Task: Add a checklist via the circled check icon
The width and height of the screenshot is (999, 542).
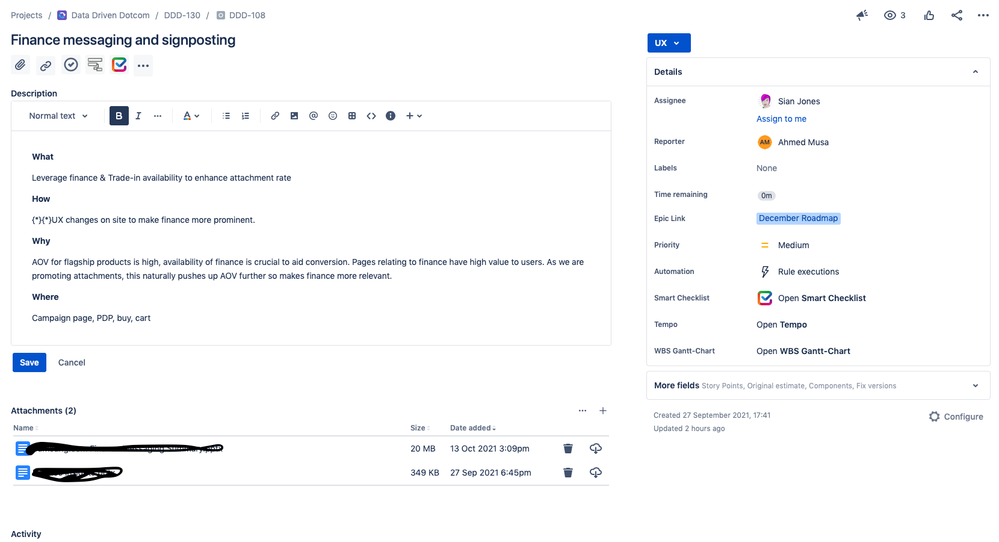Action: point(71,65)
